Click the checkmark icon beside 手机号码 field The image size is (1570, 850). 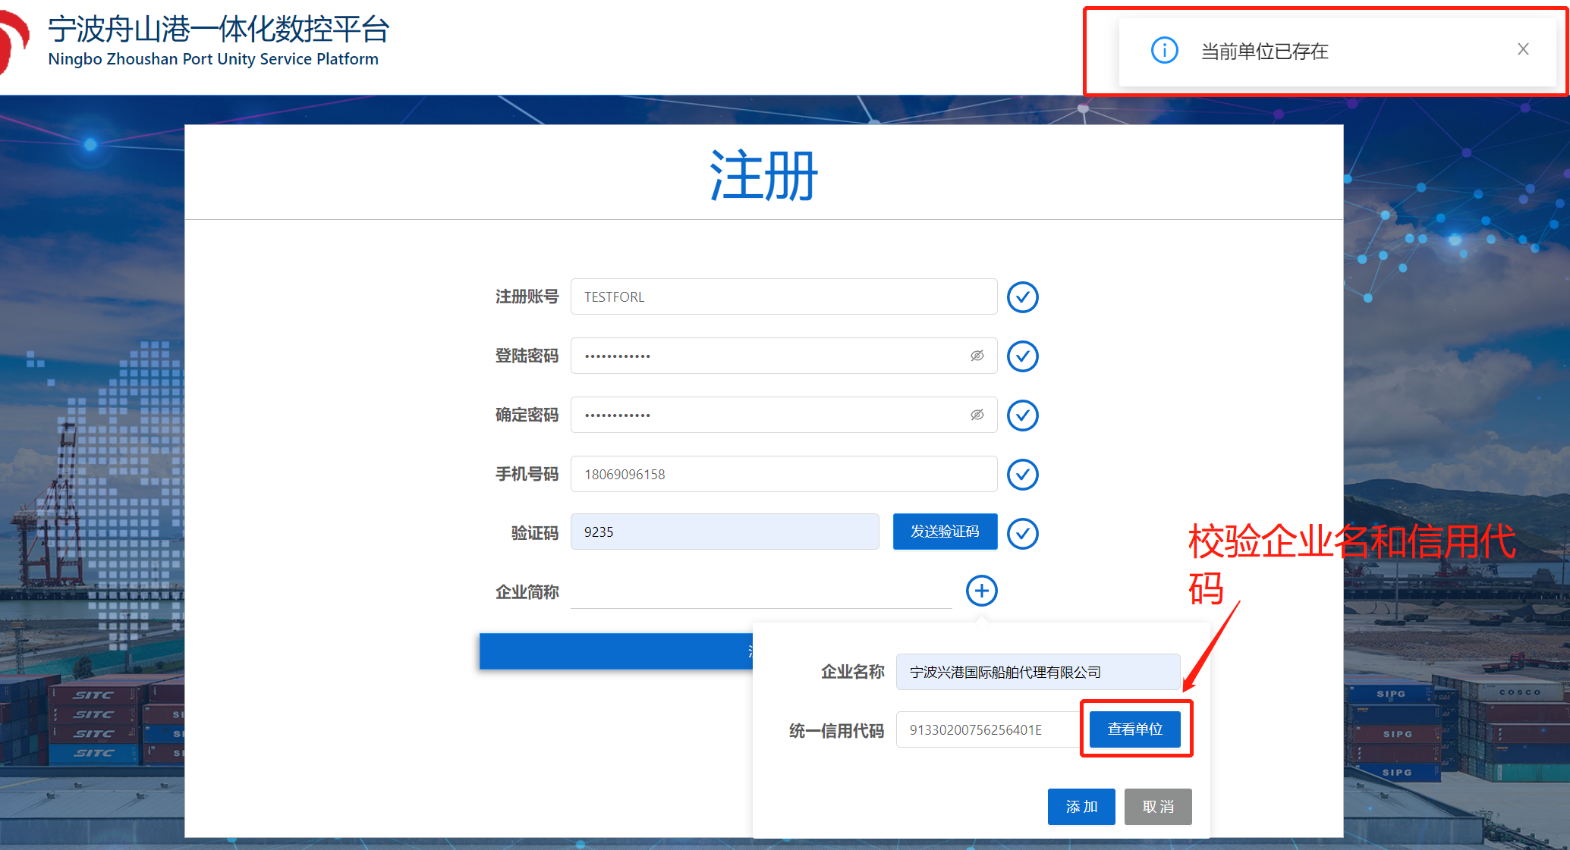pos(1022,474)
